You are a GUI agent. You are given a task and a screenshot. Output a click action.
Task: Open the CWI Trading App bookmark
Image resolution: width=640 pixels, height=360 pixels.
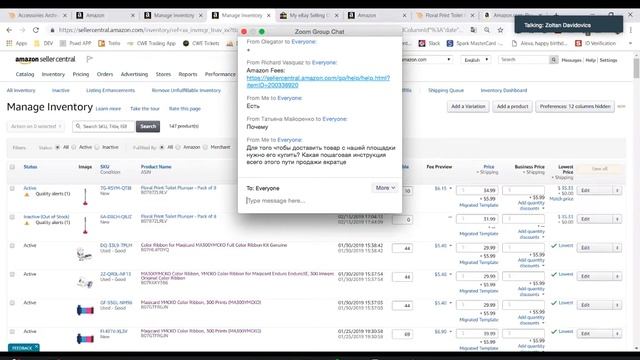(x=151, y=43)
